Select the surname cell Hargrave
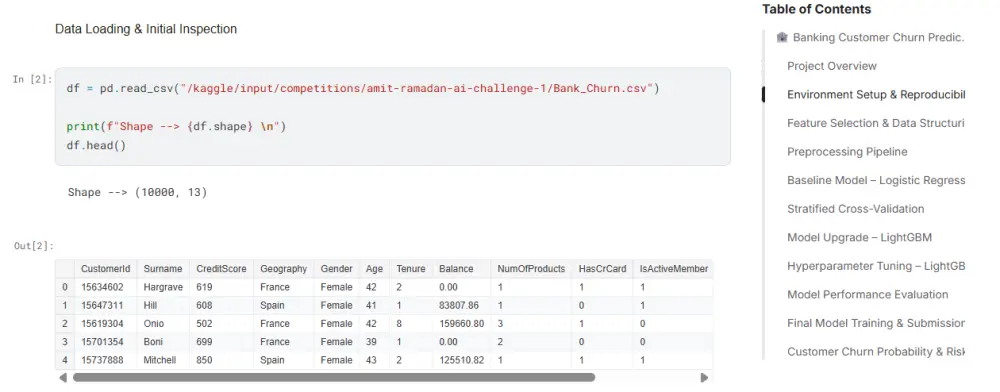 163,287
